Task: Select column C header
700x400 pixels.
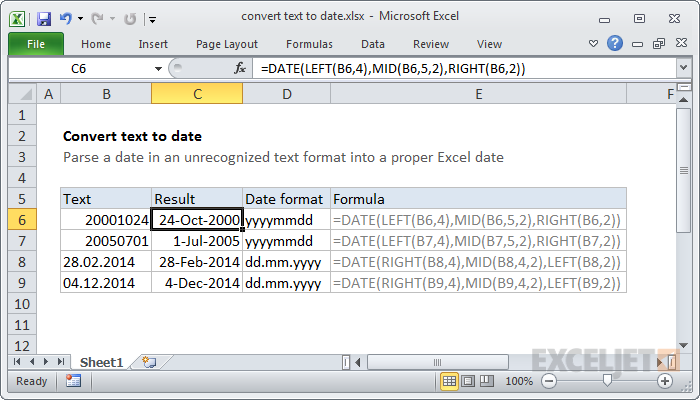Action: [197, 94]
